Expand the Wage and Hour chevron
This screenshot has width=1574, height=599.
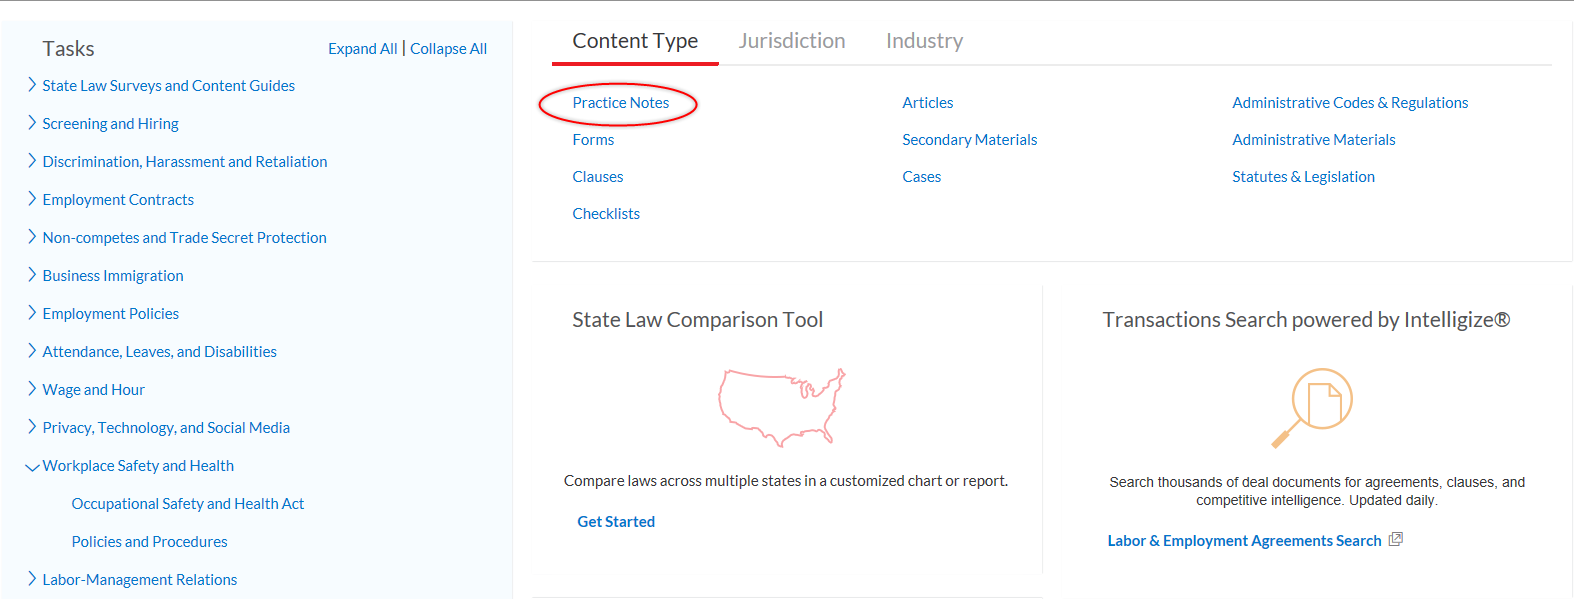coord(32,389)
